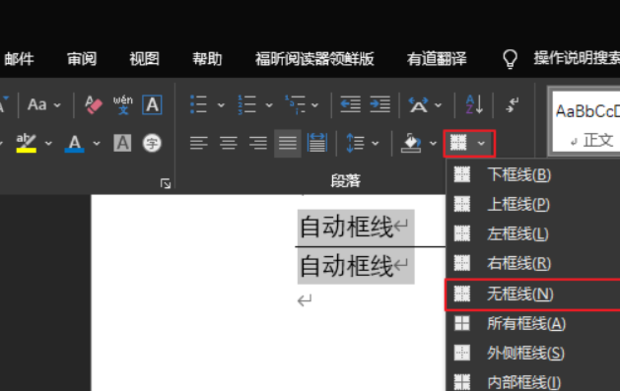This screenshot has height=391, width=620.
Task: Click the empty paragraph mark below the text
Action: click(x=305, y=300)
